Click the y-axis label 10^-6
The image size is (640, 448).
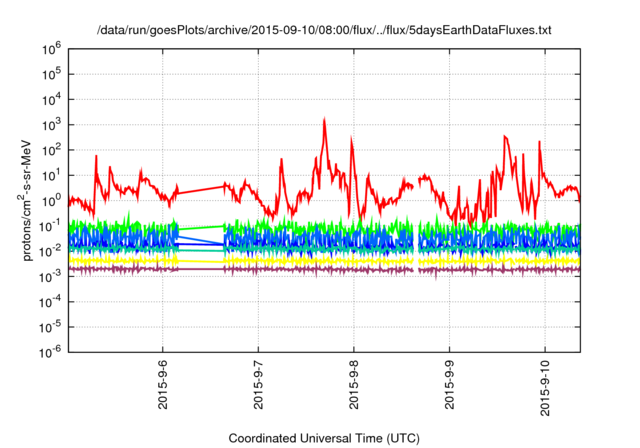click(x=50, y=352)
